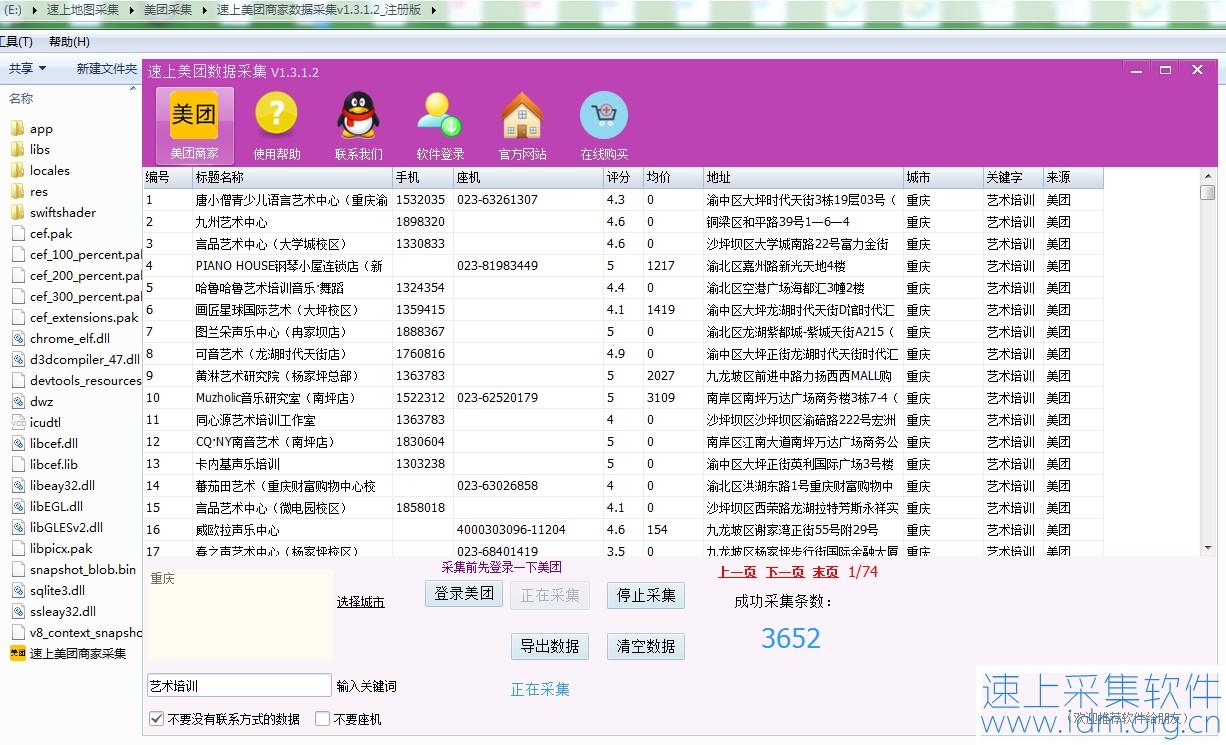Select row 哈鲁哈鲁艺术培训音乐·舞蹈
The height and width of the screenshot is (745, 1226).
(623, 288)
